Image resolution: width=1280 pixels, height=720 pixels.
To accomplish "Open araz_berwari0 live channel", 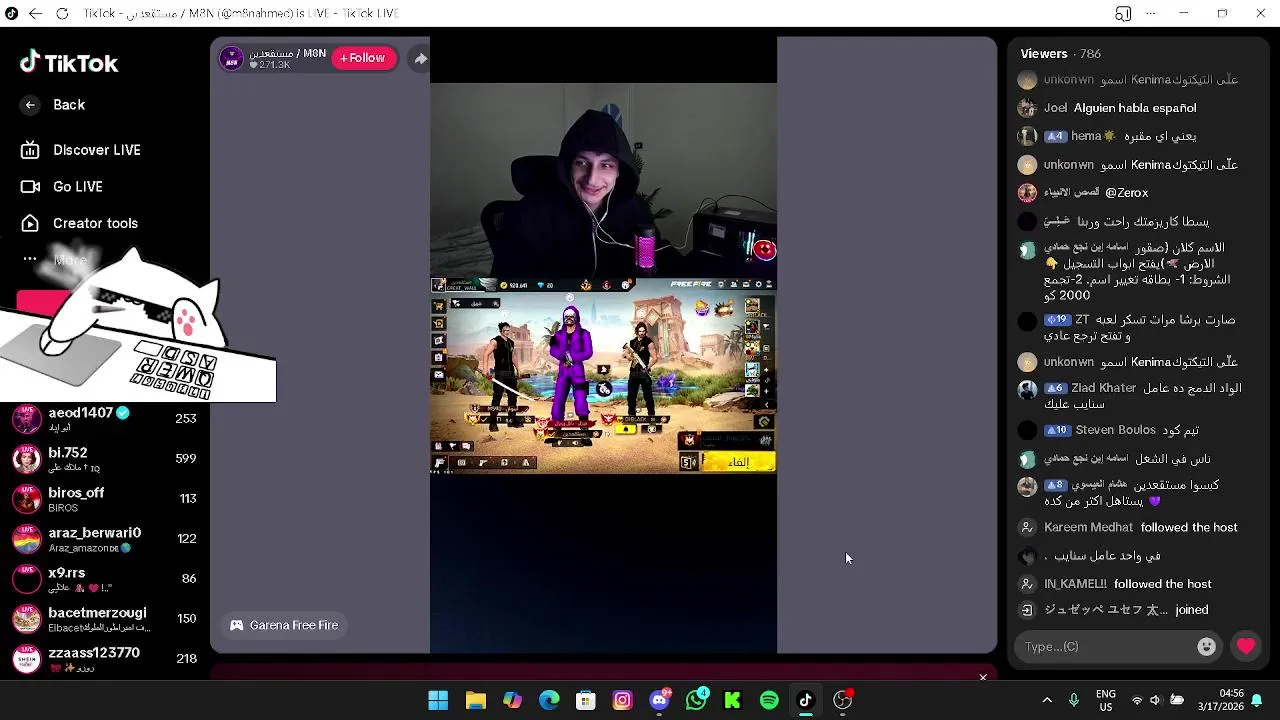I will pyautogui.click(x=105, y=538).
